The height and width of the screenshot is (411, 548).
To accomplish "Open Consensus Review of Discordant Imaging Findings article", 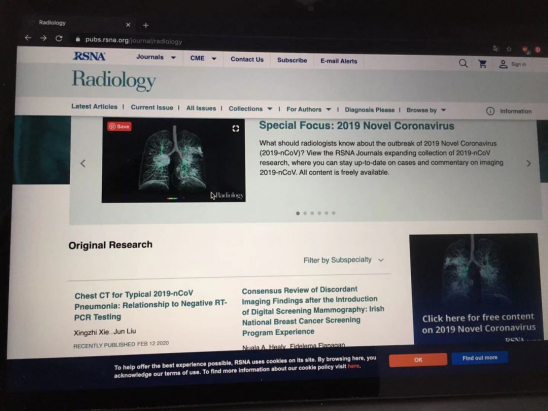I will (313, 311).
